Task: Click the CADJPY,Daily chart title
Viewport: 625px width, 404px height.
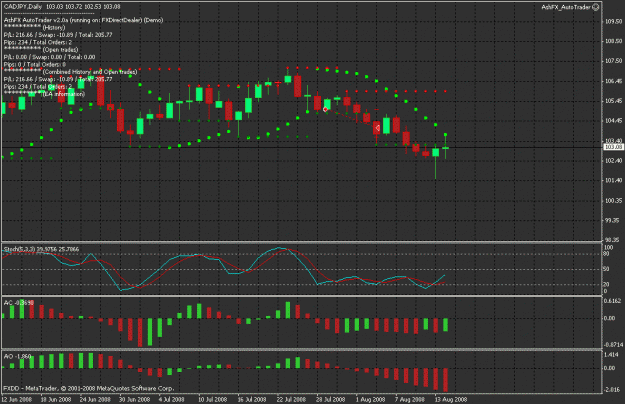Action: click(23, 7)
